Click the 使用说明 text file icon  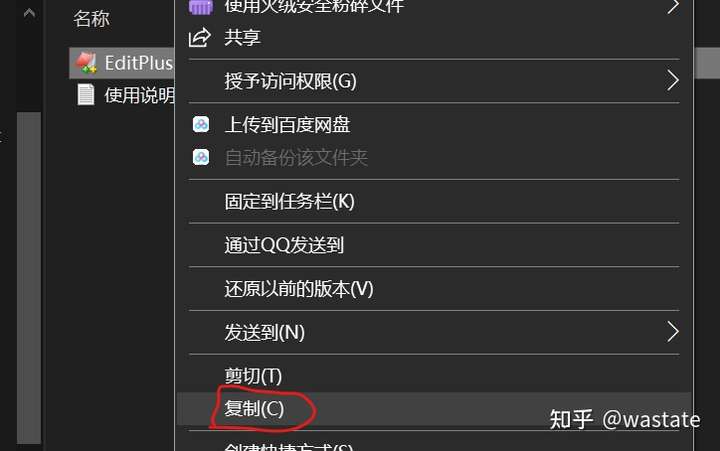[x=86, y=95]
